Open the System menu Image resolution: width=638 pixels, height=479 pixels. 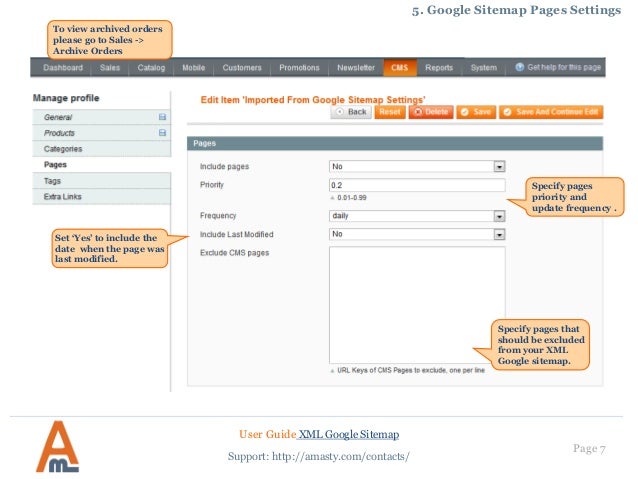tap(484, 68)
